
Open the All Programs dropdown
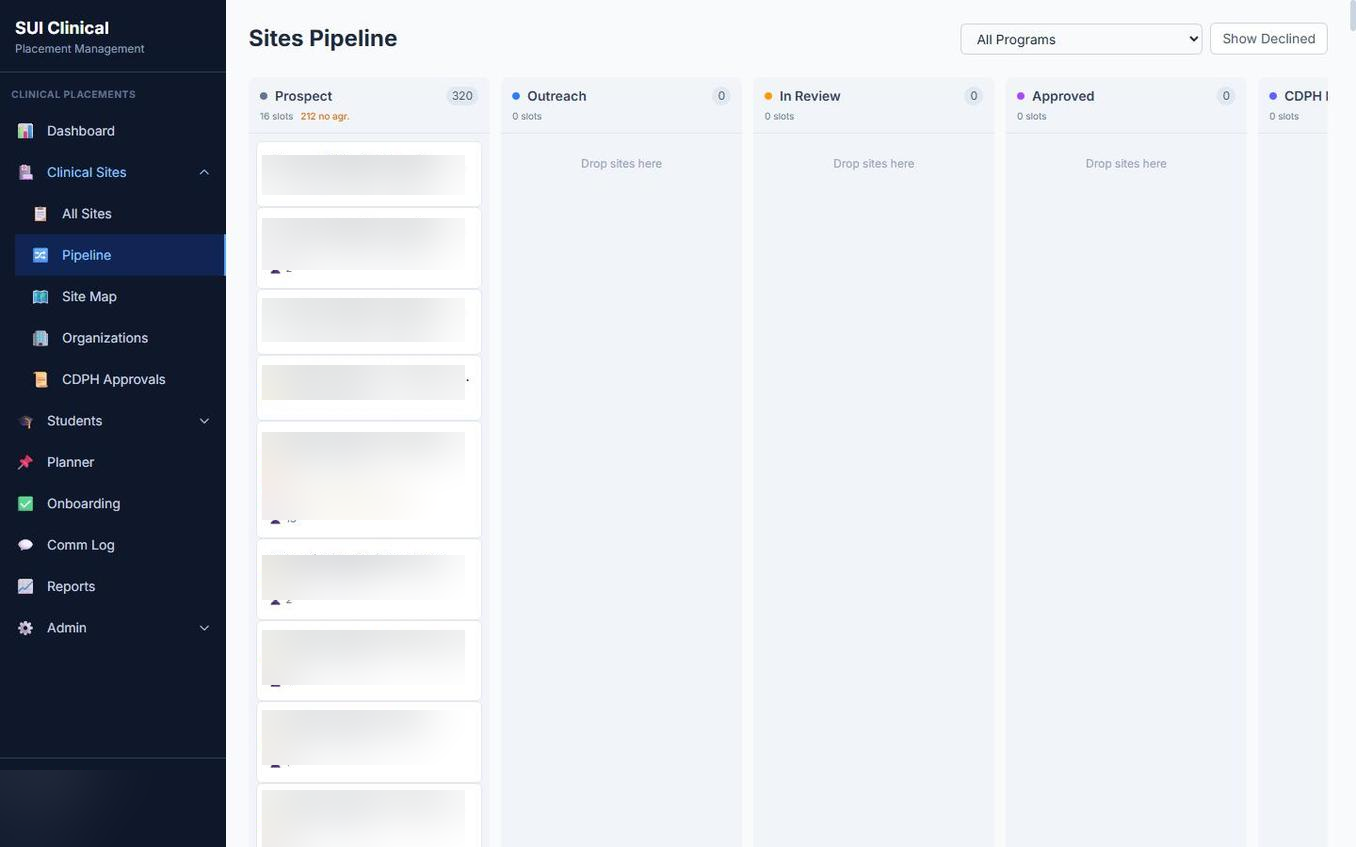(1080, 37)
